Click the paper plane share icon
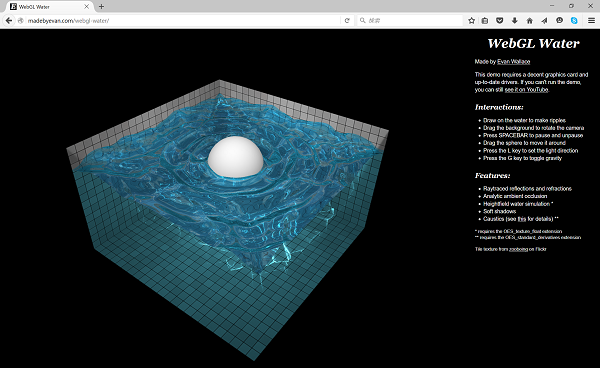This screenshot has width=600, height=368. point(544,21)
